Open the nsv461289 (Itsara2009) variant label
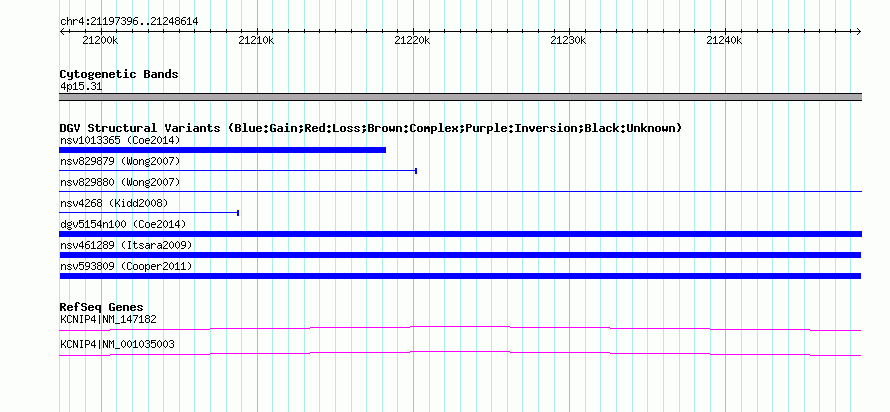Image resolution: width=890 pixels, height=412 pixels. [126, 245]
